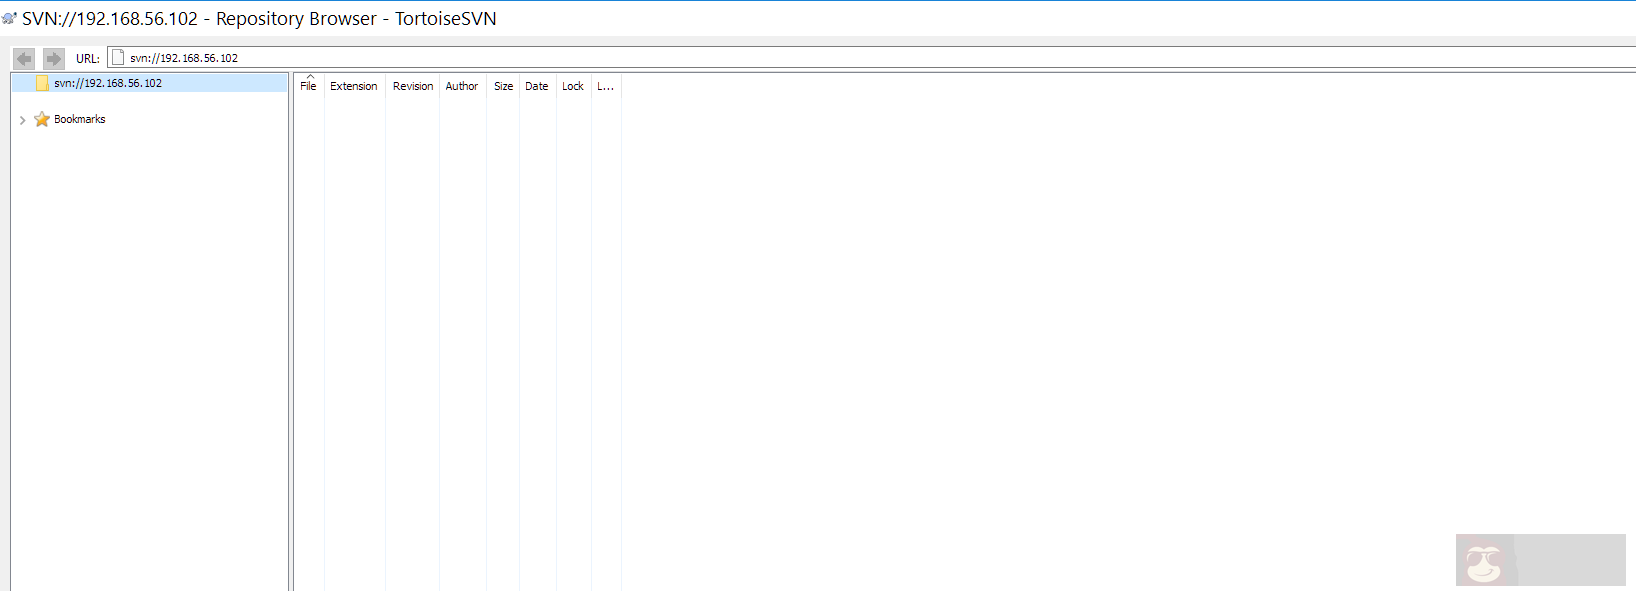Screen dimensions: 1636x591
Task: Expand the Bookmarks tree node
Action: pos(22,120)
